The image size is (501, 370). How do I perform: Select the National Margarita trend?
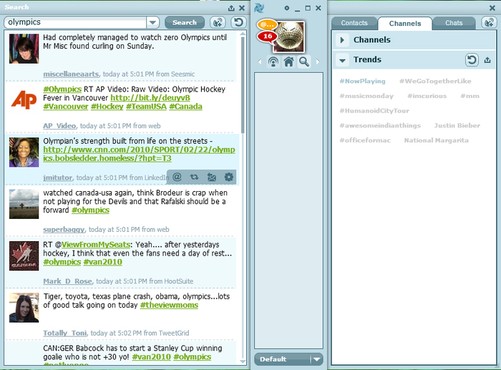point(436,140)
